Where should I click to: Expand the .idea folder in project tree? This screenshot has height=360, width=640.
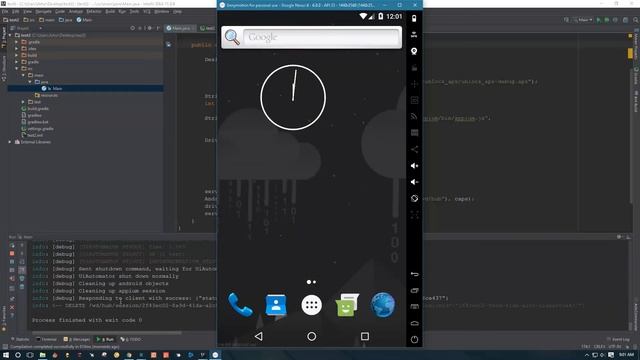pos(17,49)
